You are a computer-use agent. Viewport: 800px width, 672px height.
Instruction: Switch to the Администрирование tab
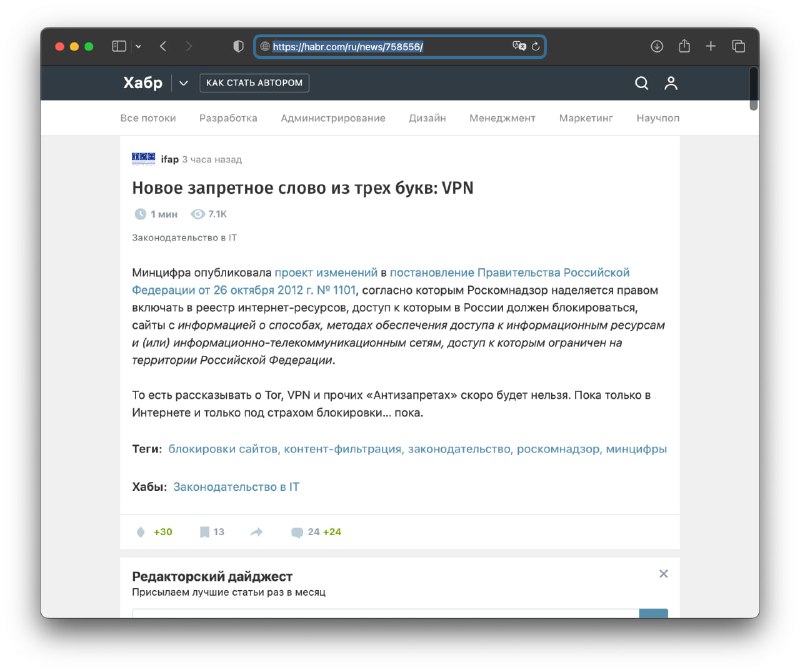[332, 118]
